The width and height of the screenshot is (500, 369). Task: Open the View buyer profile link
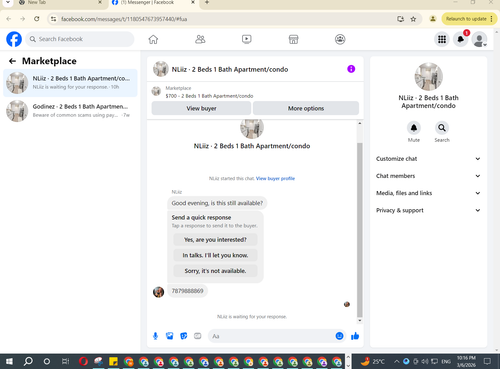(275, 178)
